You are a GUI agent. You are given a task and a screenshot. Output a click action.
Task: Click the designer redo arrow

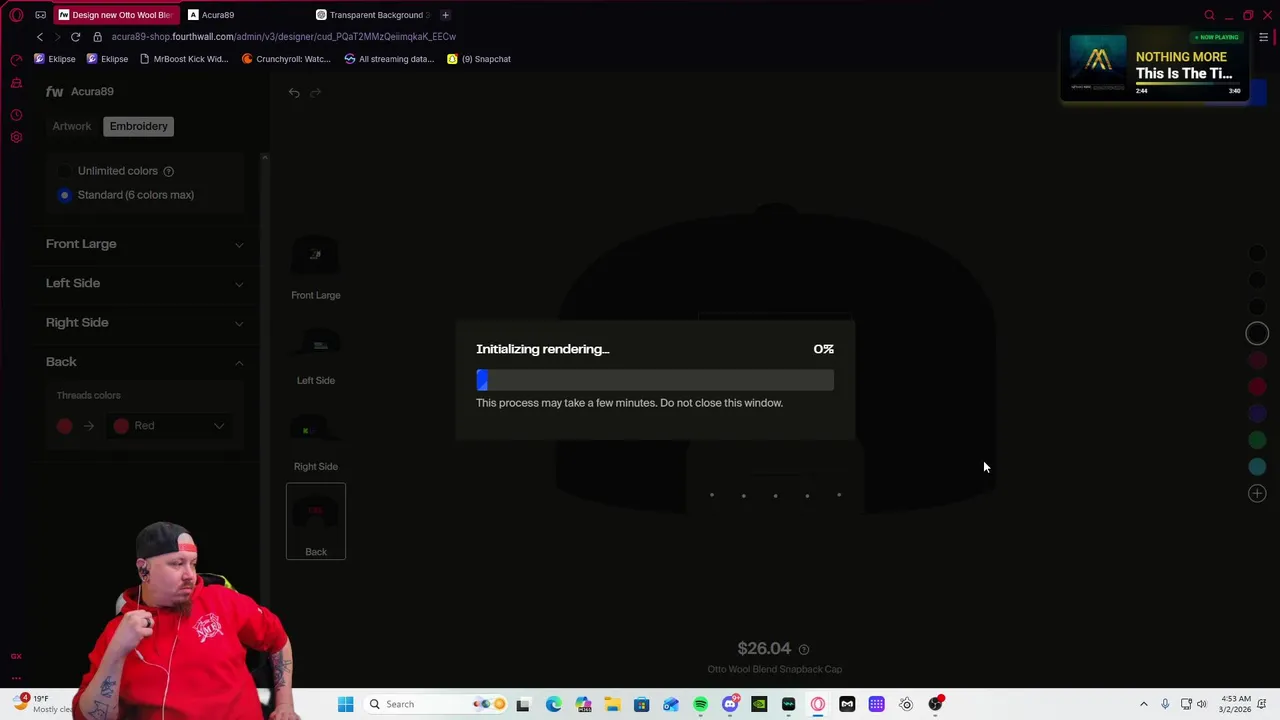click(x=316, y=93)
